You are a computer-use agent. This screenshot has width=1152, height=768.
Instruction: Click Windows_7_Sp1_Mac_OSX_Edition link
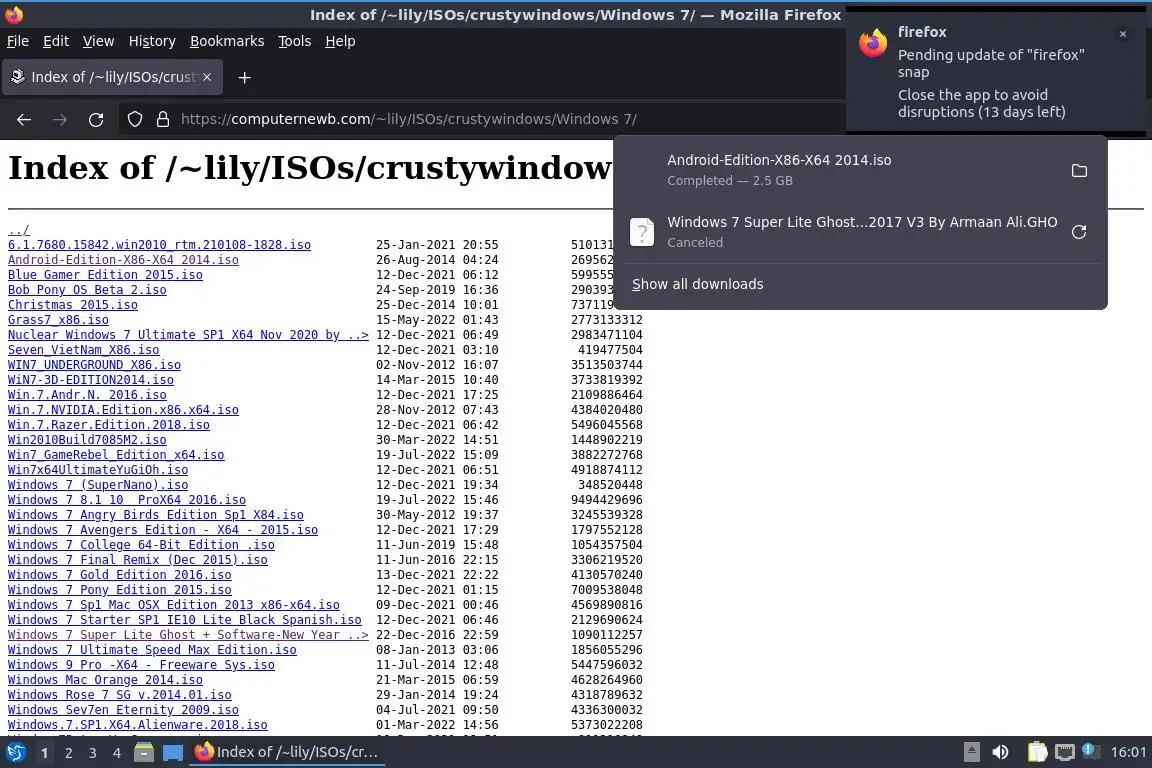(x=174, y=605)
